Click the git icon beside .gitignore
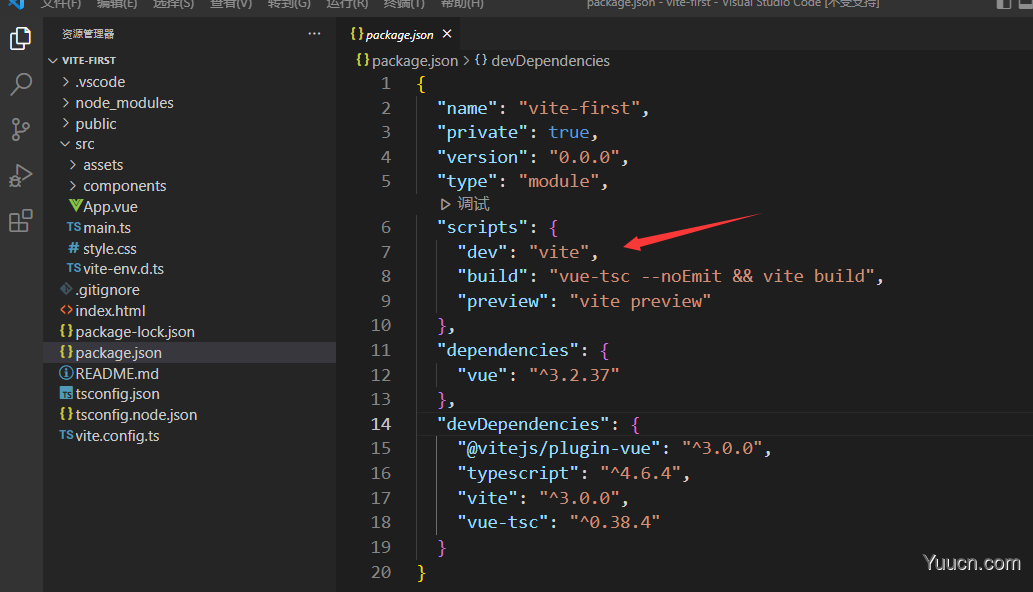The height and width of the screenshot is (592, 1033). pyautogui.click(x=66, y=288)
